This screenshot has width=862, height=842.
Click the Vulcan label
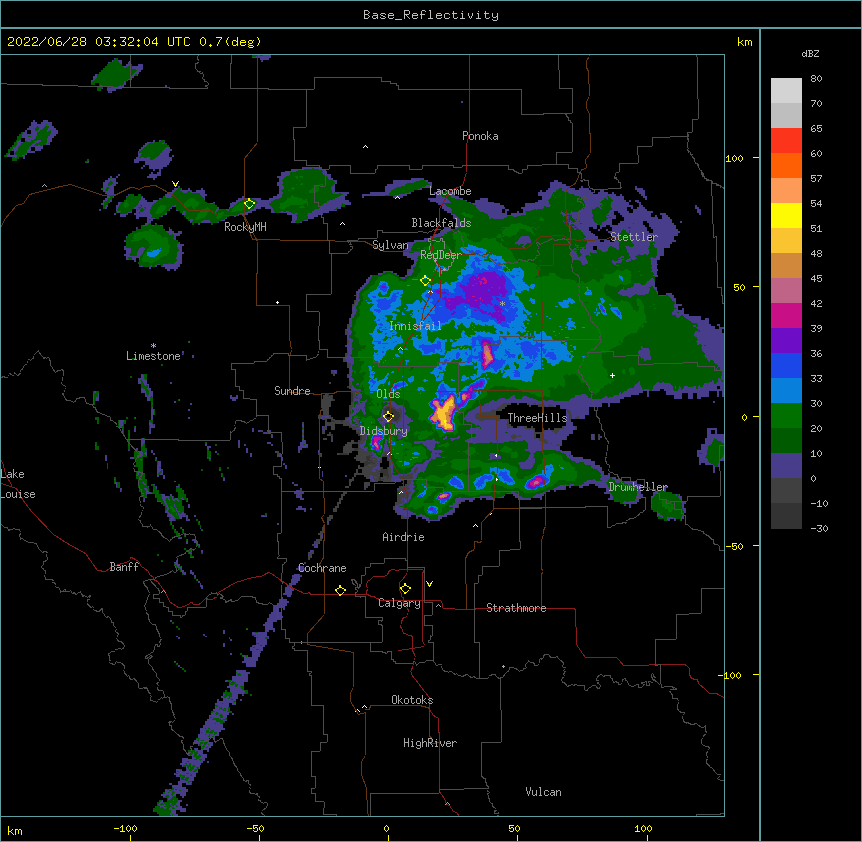[x=543, y=792]
